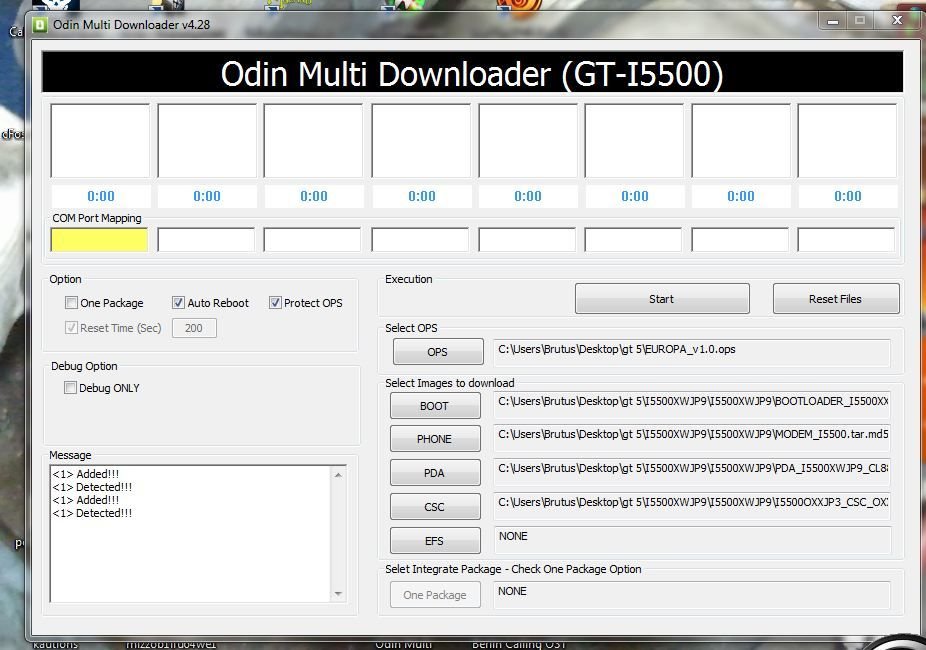Click the EFS button
The height and width of the screenshot is (650, 926).
point(435,541)
